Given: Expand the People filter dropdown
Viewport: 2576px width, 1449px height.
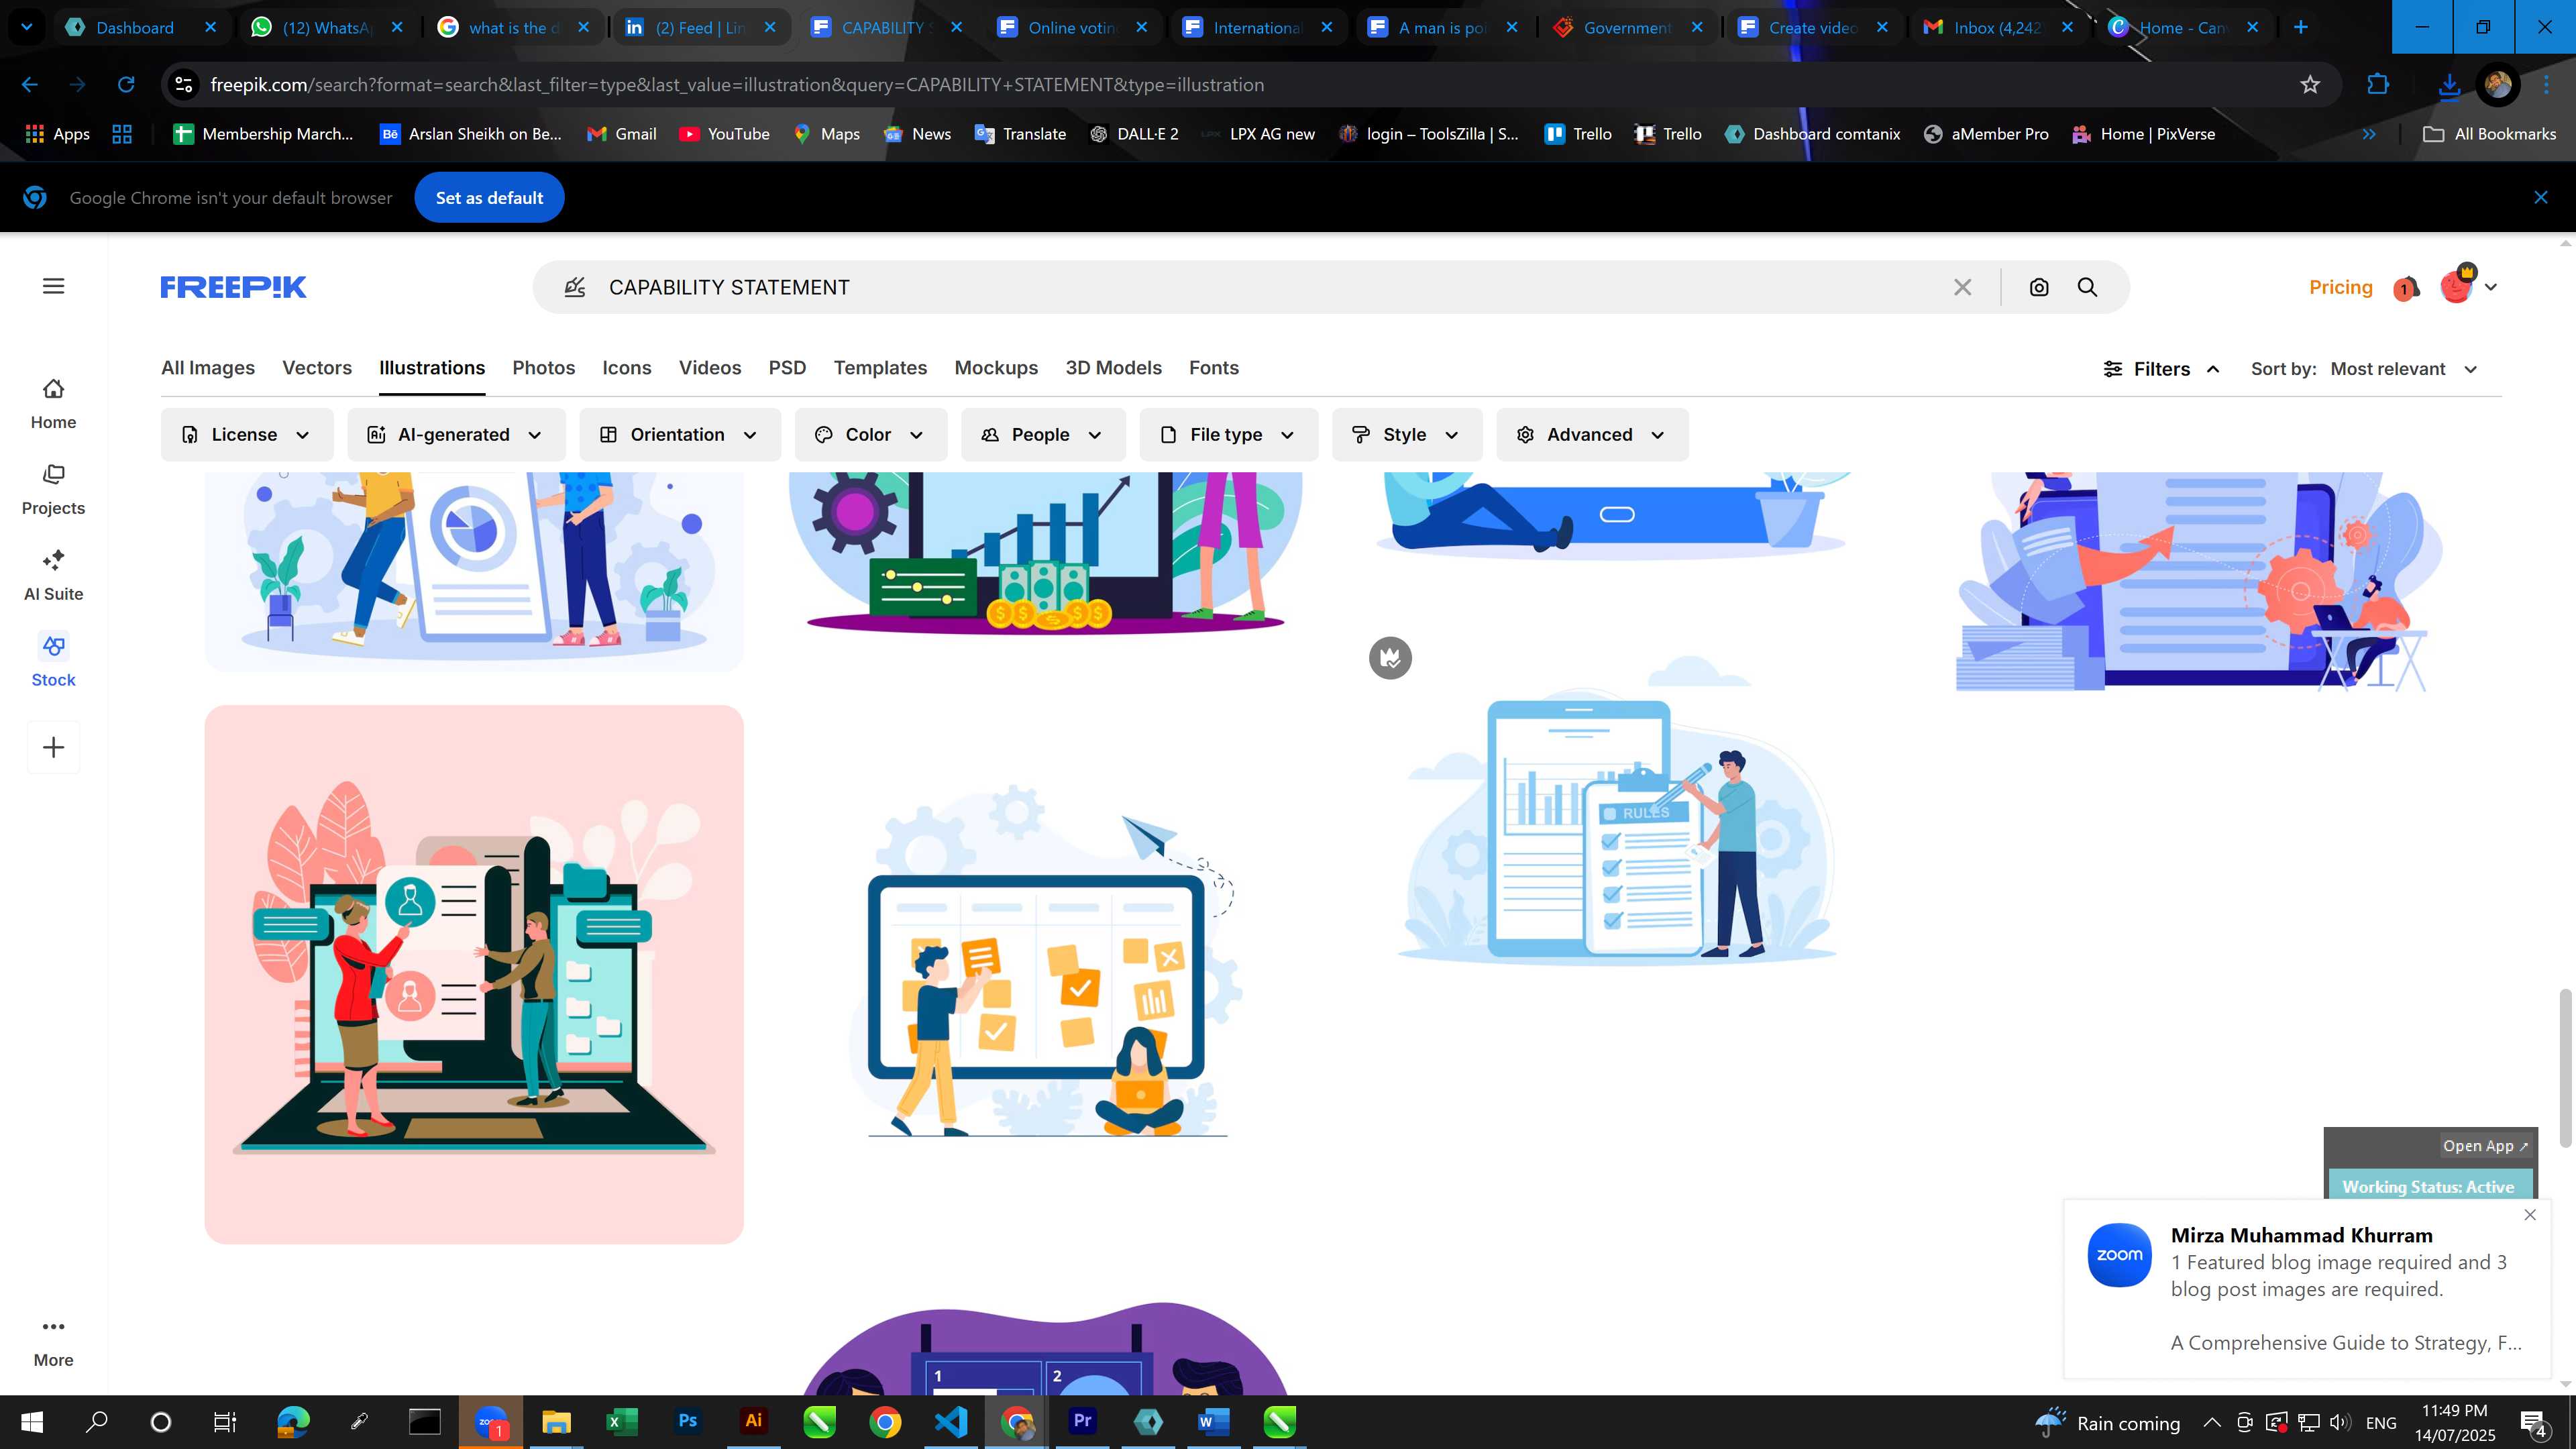Looking at the screenshot, I should pyautogui.click(x=1043, y=435).
